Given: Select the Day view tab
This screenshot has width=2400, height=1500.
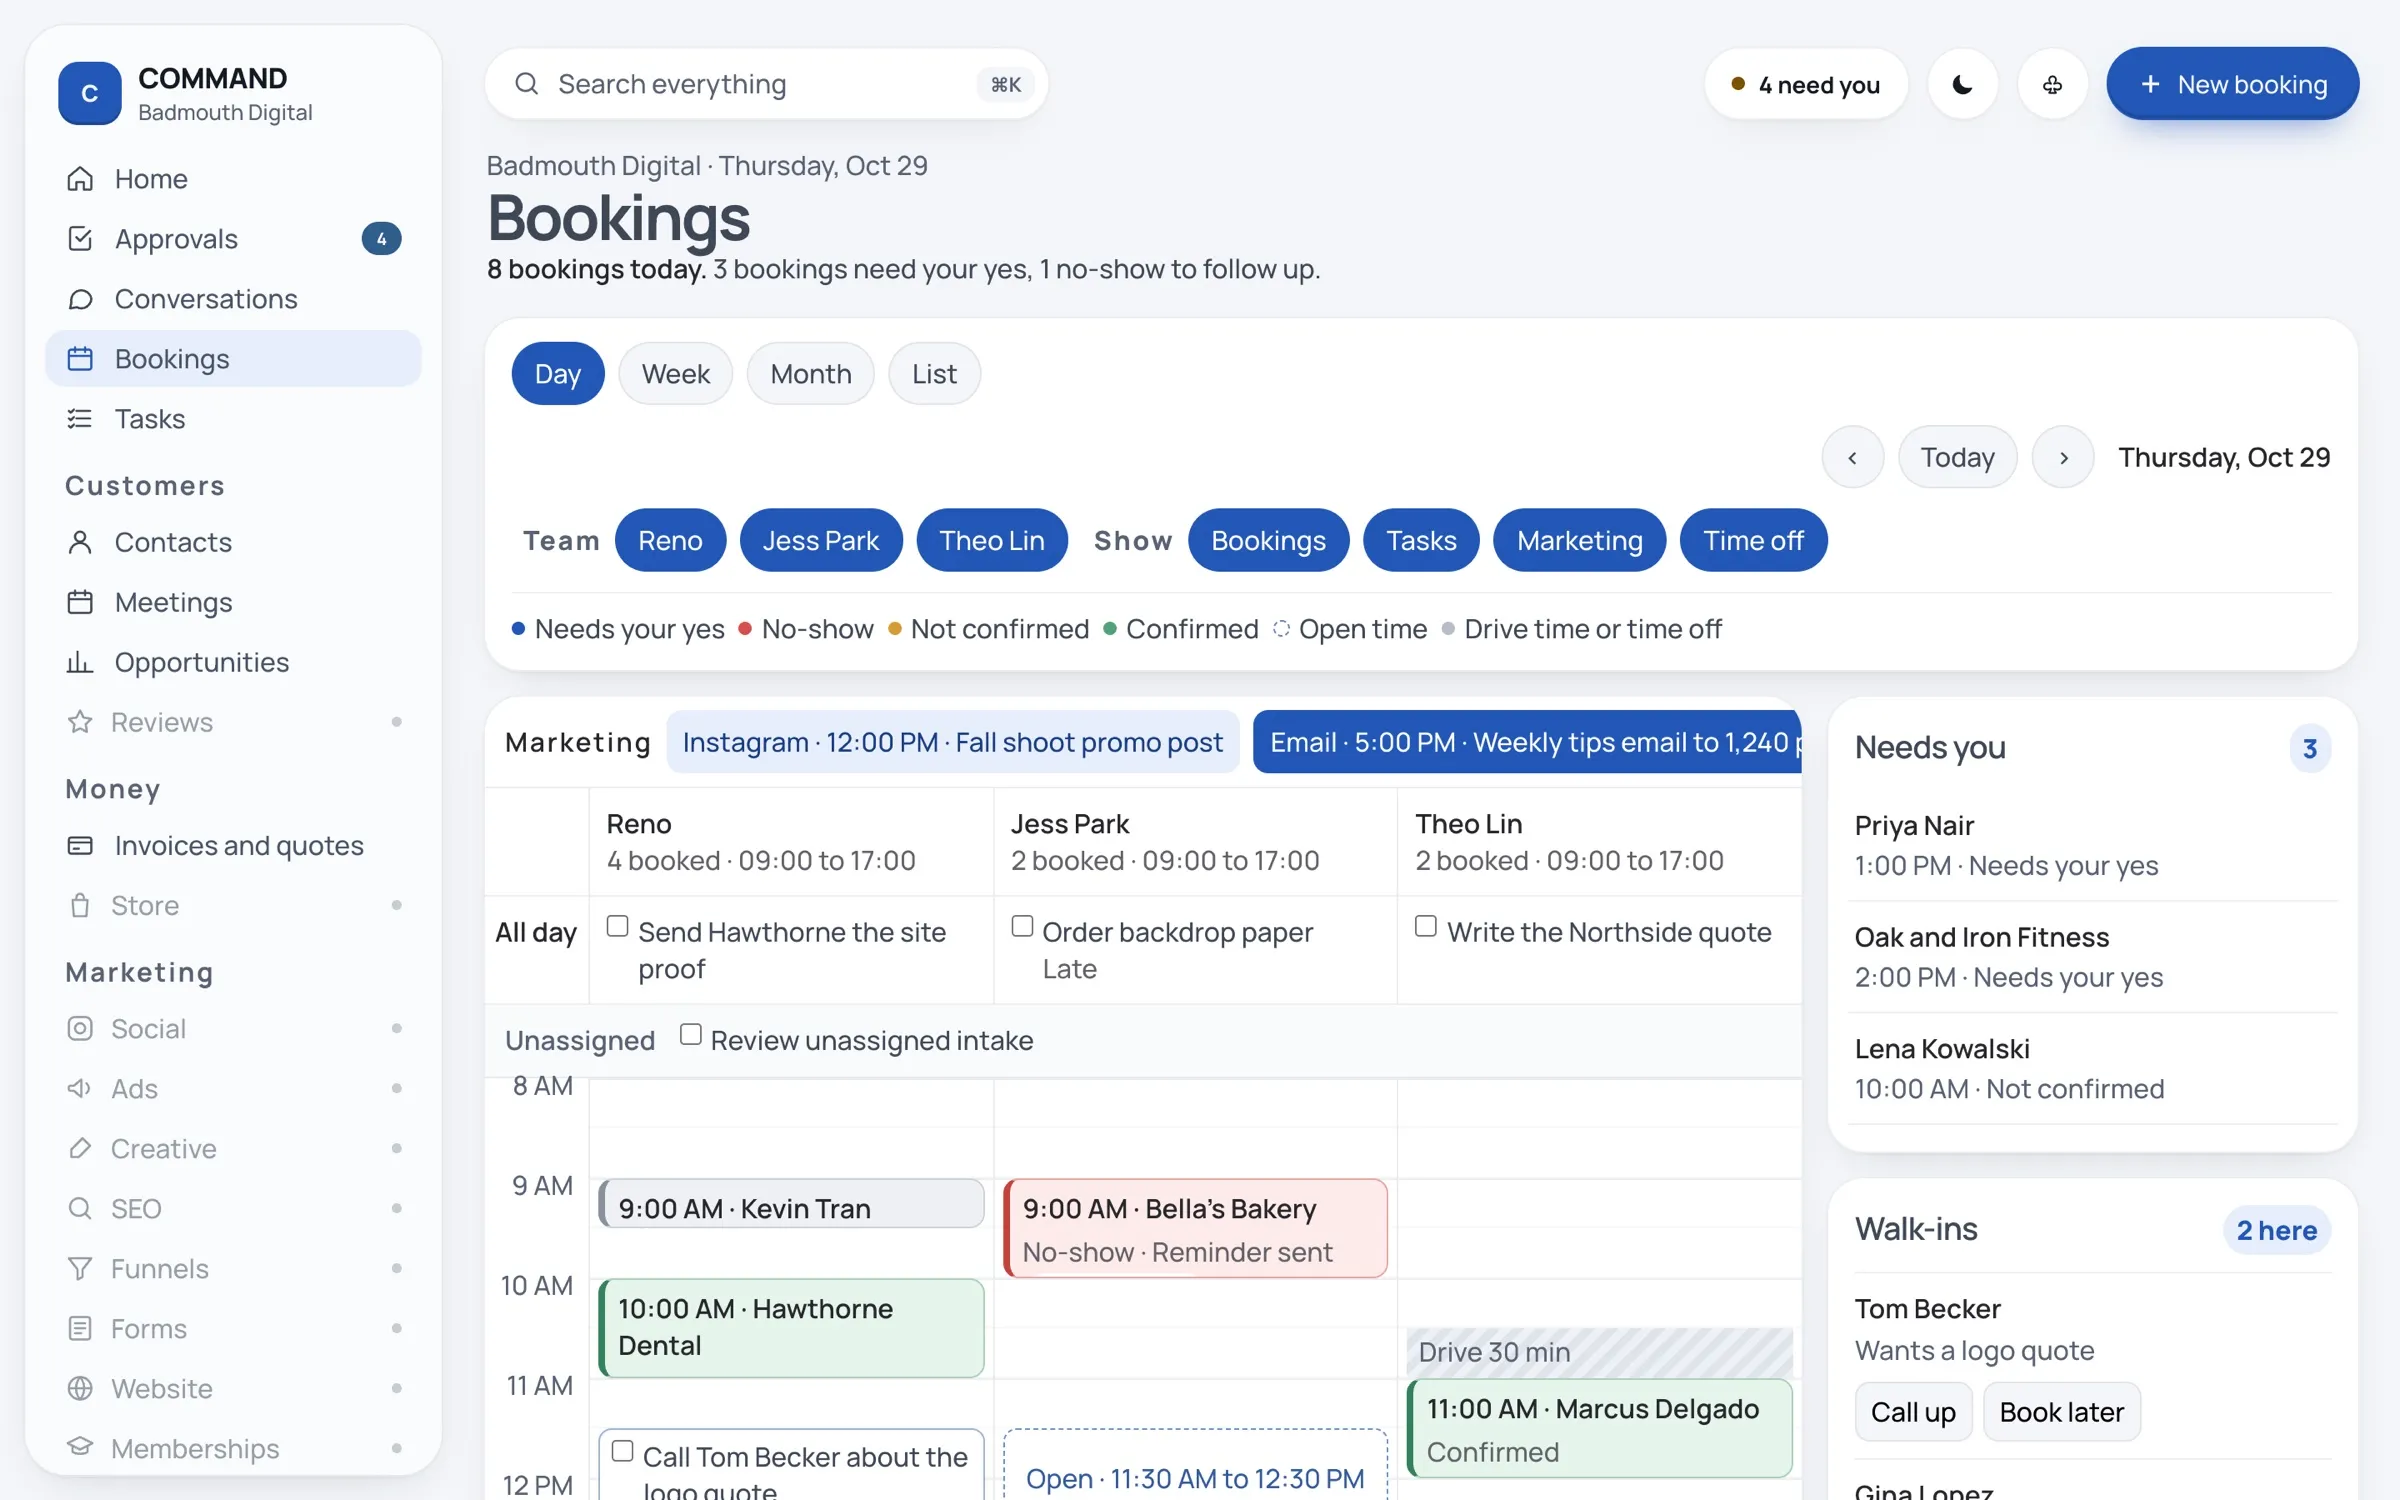Looking at the screenshot, I should [558, 374].
